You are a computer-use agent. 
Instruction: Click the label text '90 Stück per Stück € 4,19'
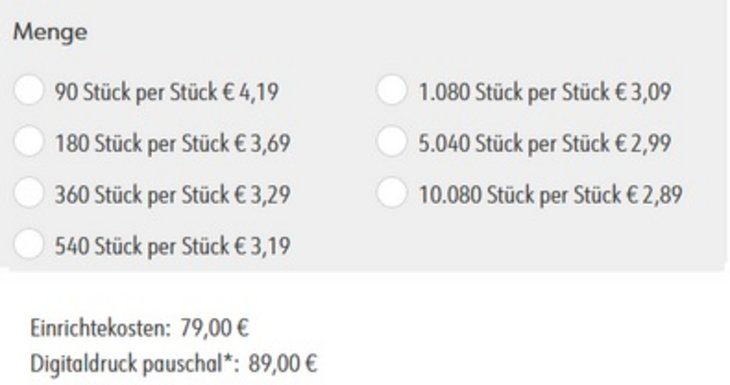coord(167,92)
